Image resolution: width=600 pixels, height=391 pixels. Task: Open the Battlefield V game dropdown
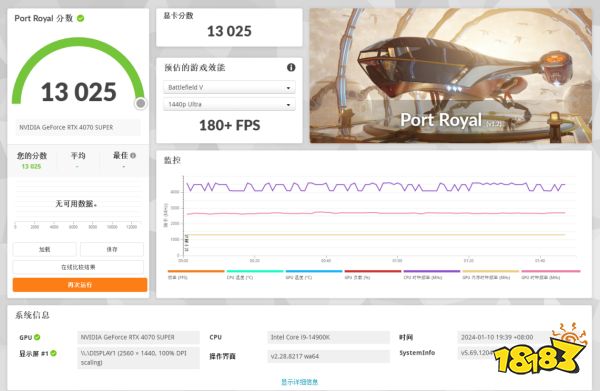[x=229, y=88]
